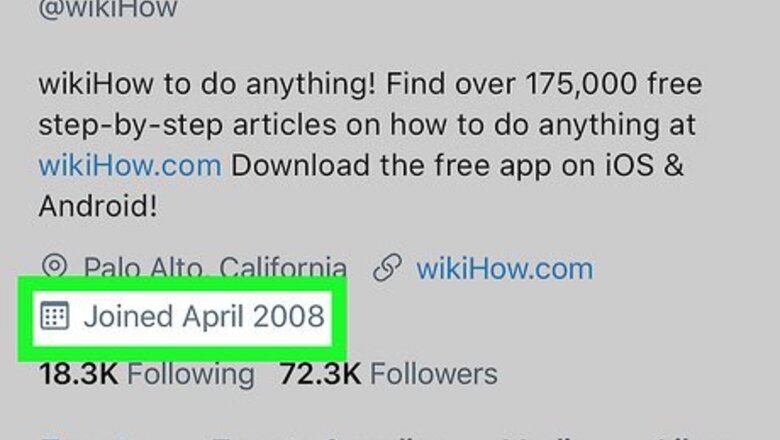
Task: Open the wikiHow.com link in the bio
Action: tap(129, 165)
